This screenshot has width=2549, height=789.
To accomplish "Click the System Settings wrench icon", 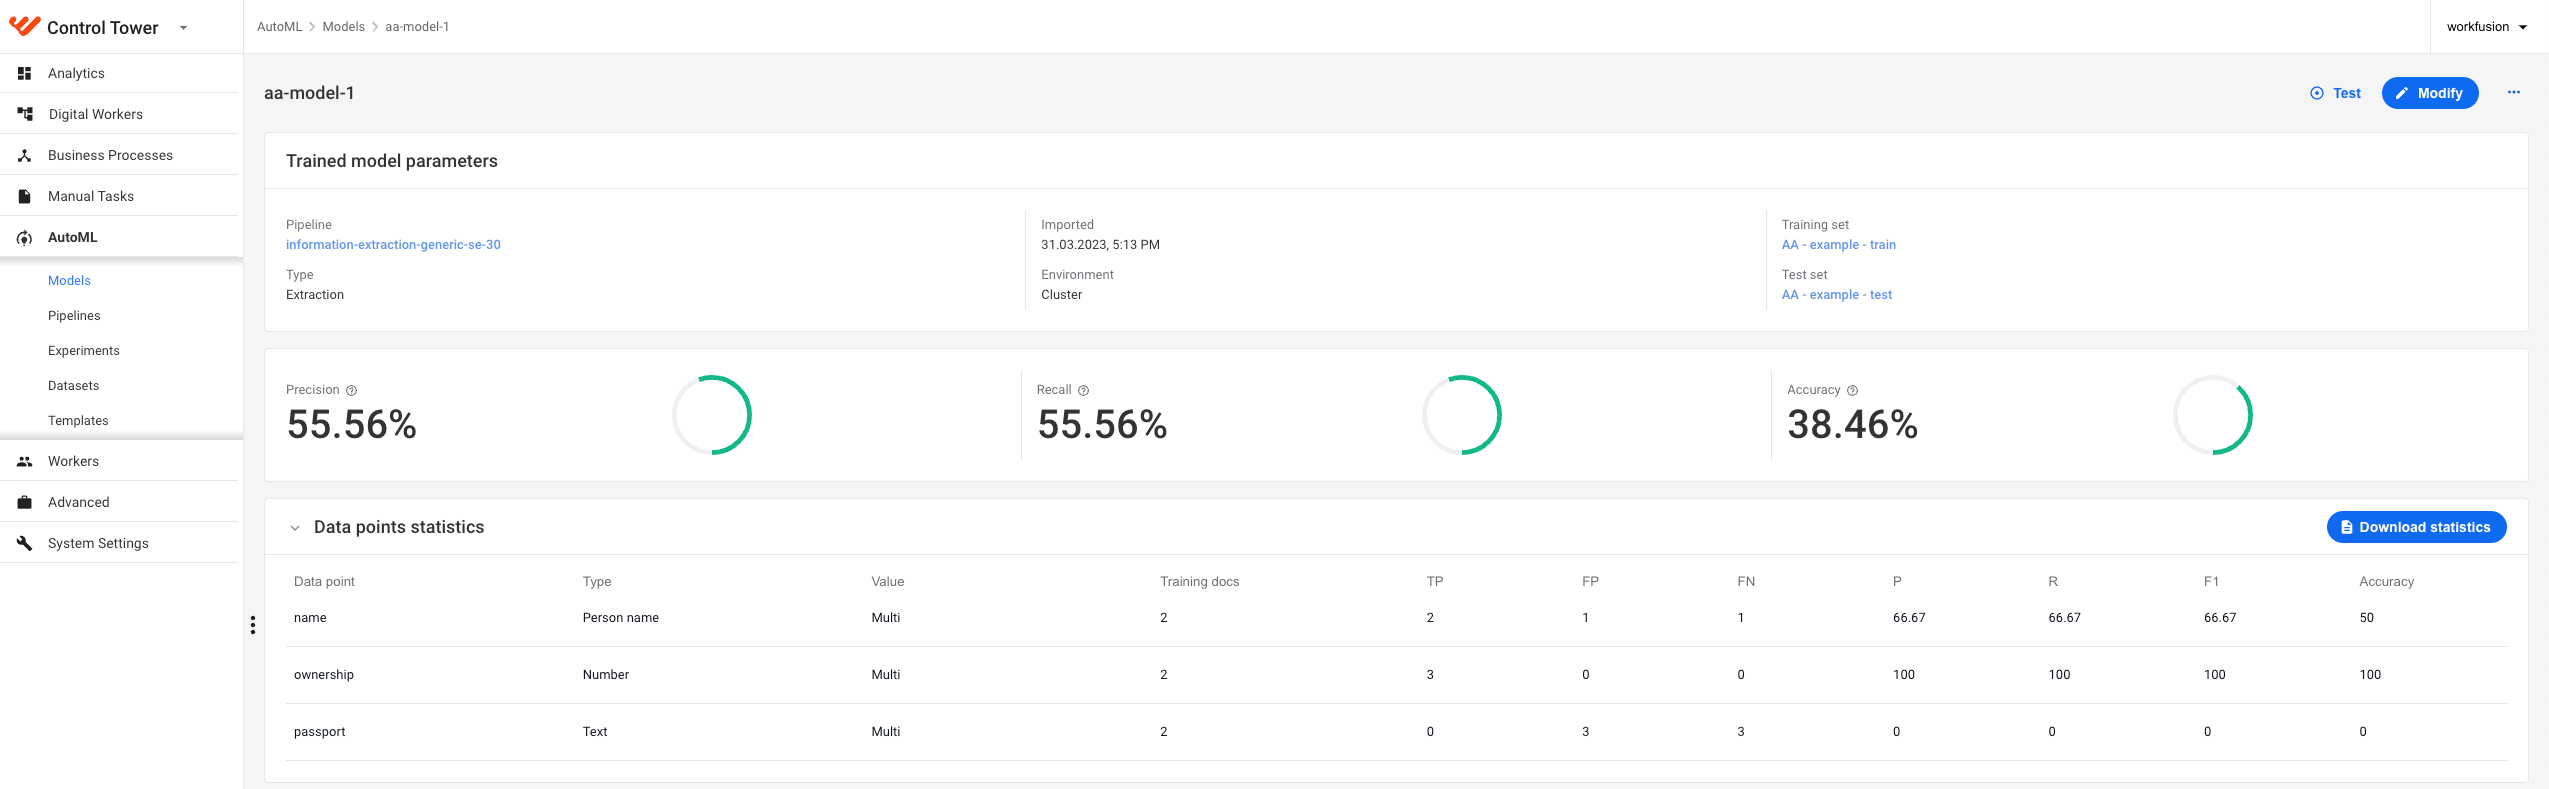I will pos(24,543).
